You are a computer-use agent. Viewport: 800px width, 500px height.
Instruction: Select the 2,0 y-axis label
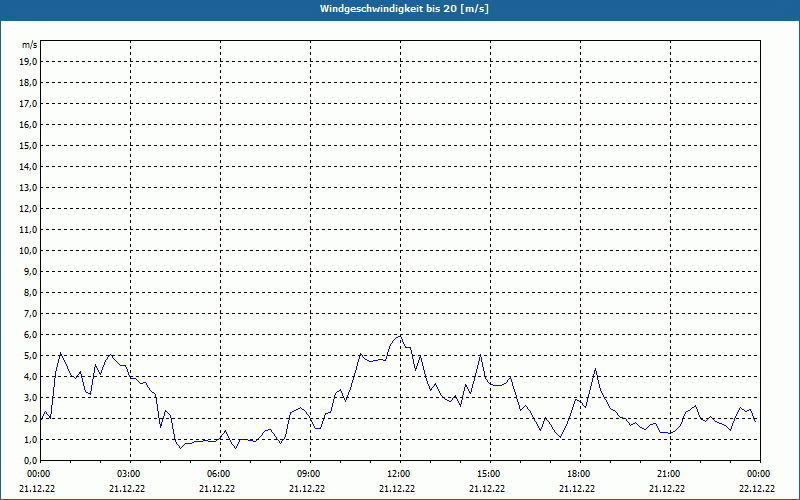point(30,418)
